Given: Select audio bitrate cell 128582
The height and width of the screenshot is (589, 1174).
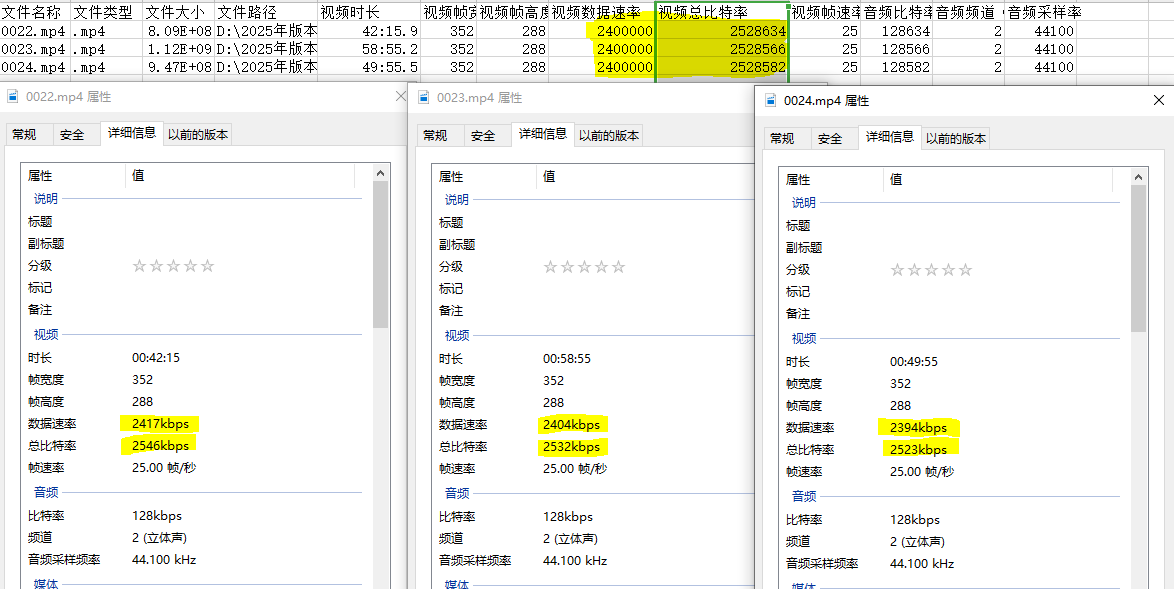Looking at the screenshot, I should click(897, 67).
